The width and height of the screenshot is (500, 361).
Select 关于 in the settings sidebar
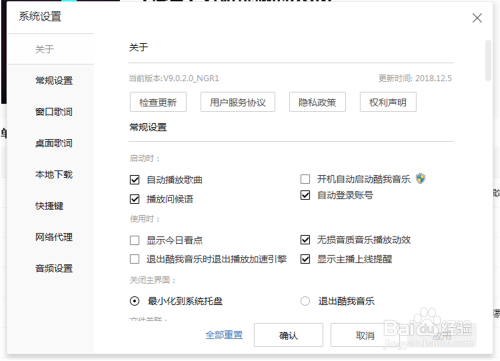(x=44, y=49)
